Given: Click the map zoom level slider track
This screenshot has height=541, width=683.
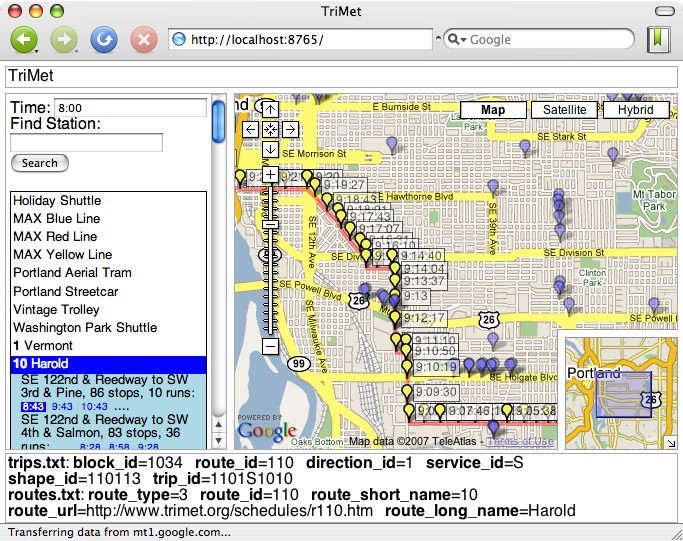Looking at the screenshot, I should pos(269,280).
